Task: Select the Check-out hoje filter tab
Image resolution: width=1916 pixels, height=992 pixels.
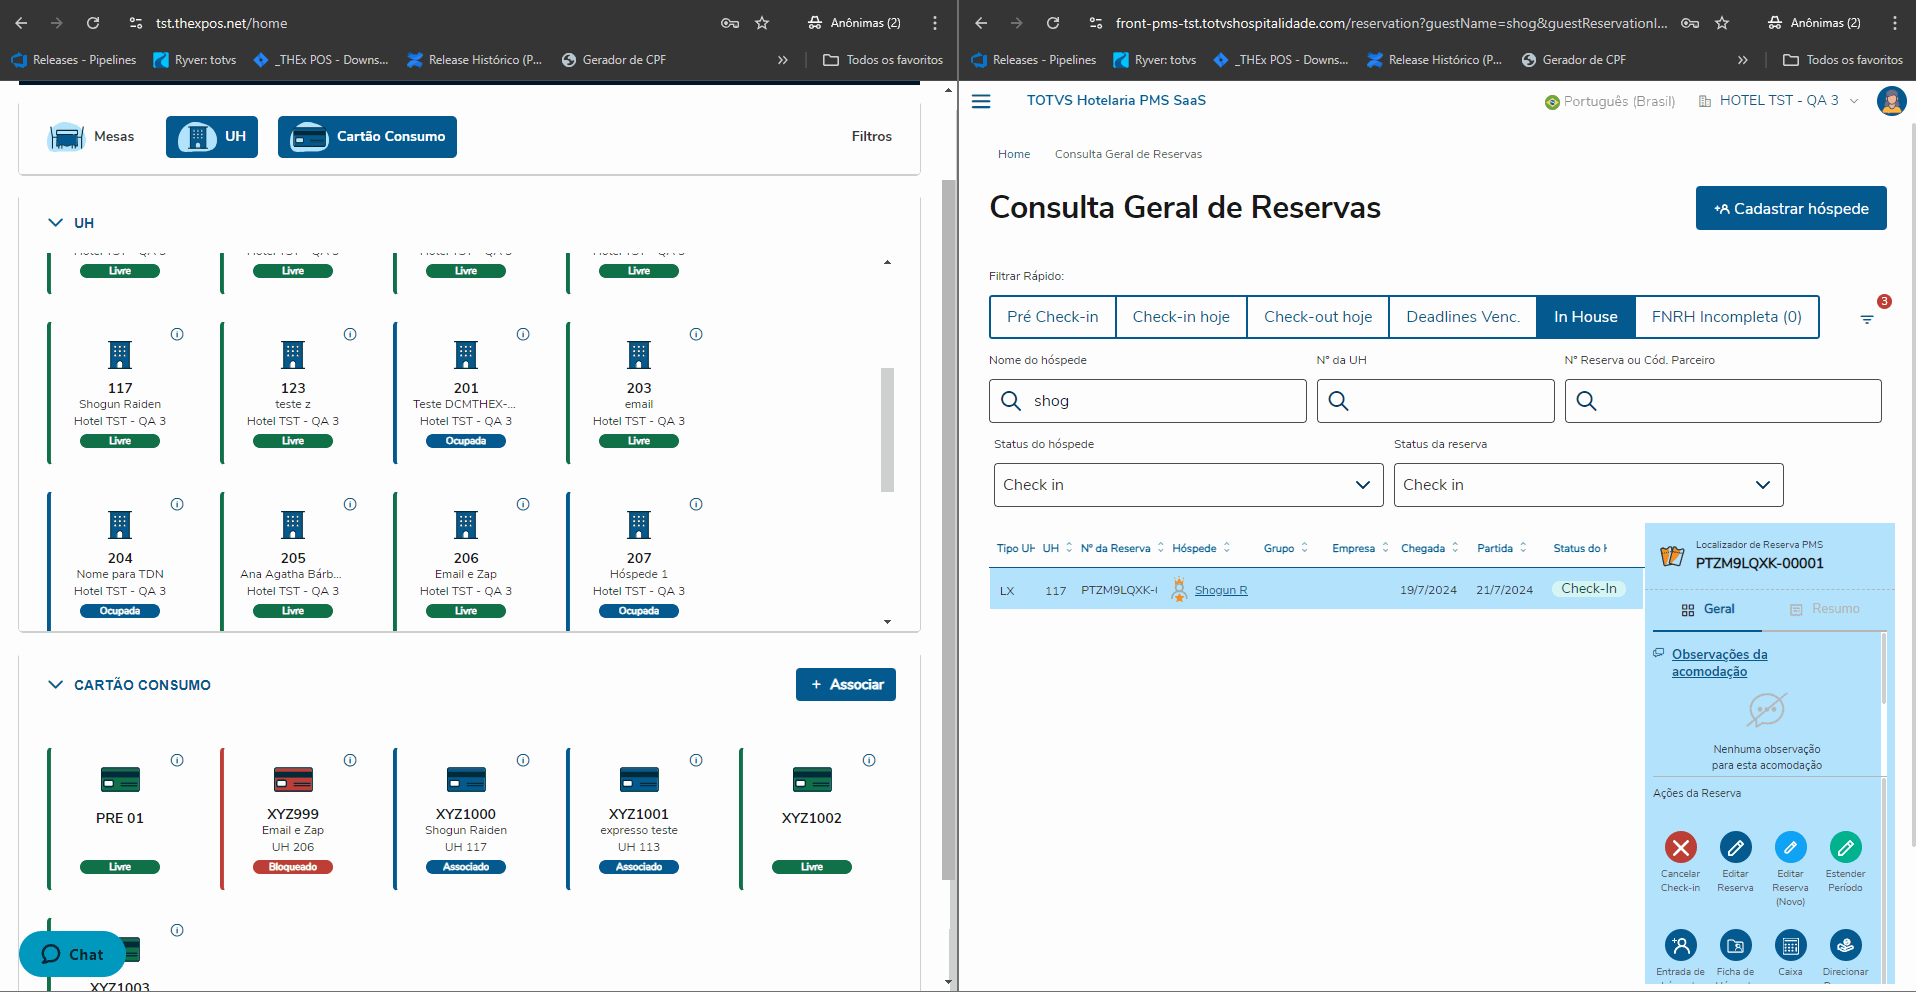Action: coord(1317,317)
